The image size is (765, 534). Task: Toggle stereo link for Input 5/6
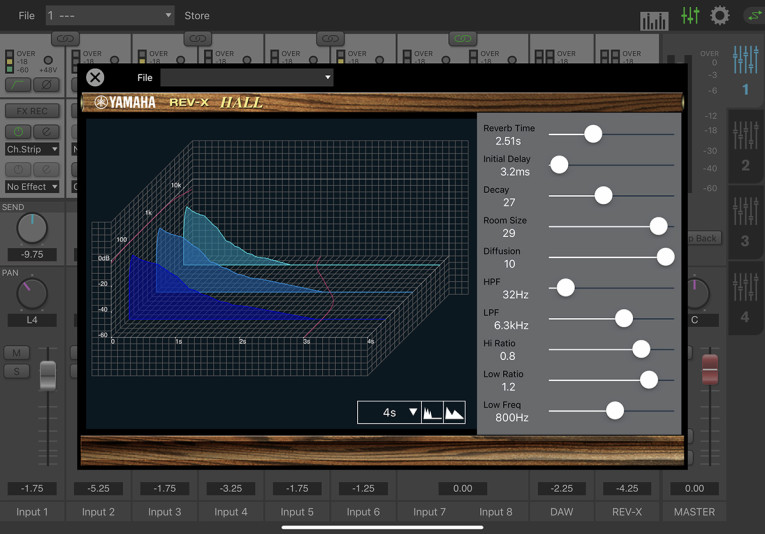[330, 39]
